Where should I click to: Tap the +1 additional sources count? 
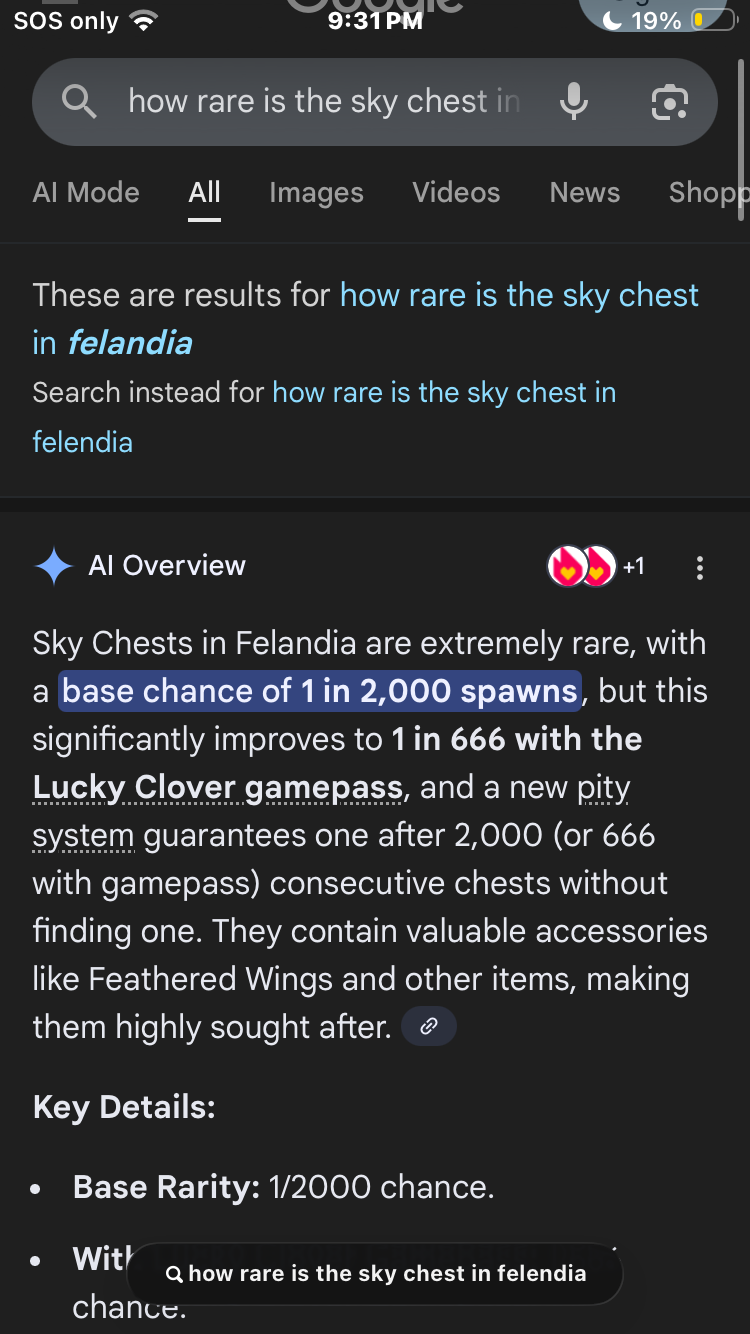click(x=634, y=567)
